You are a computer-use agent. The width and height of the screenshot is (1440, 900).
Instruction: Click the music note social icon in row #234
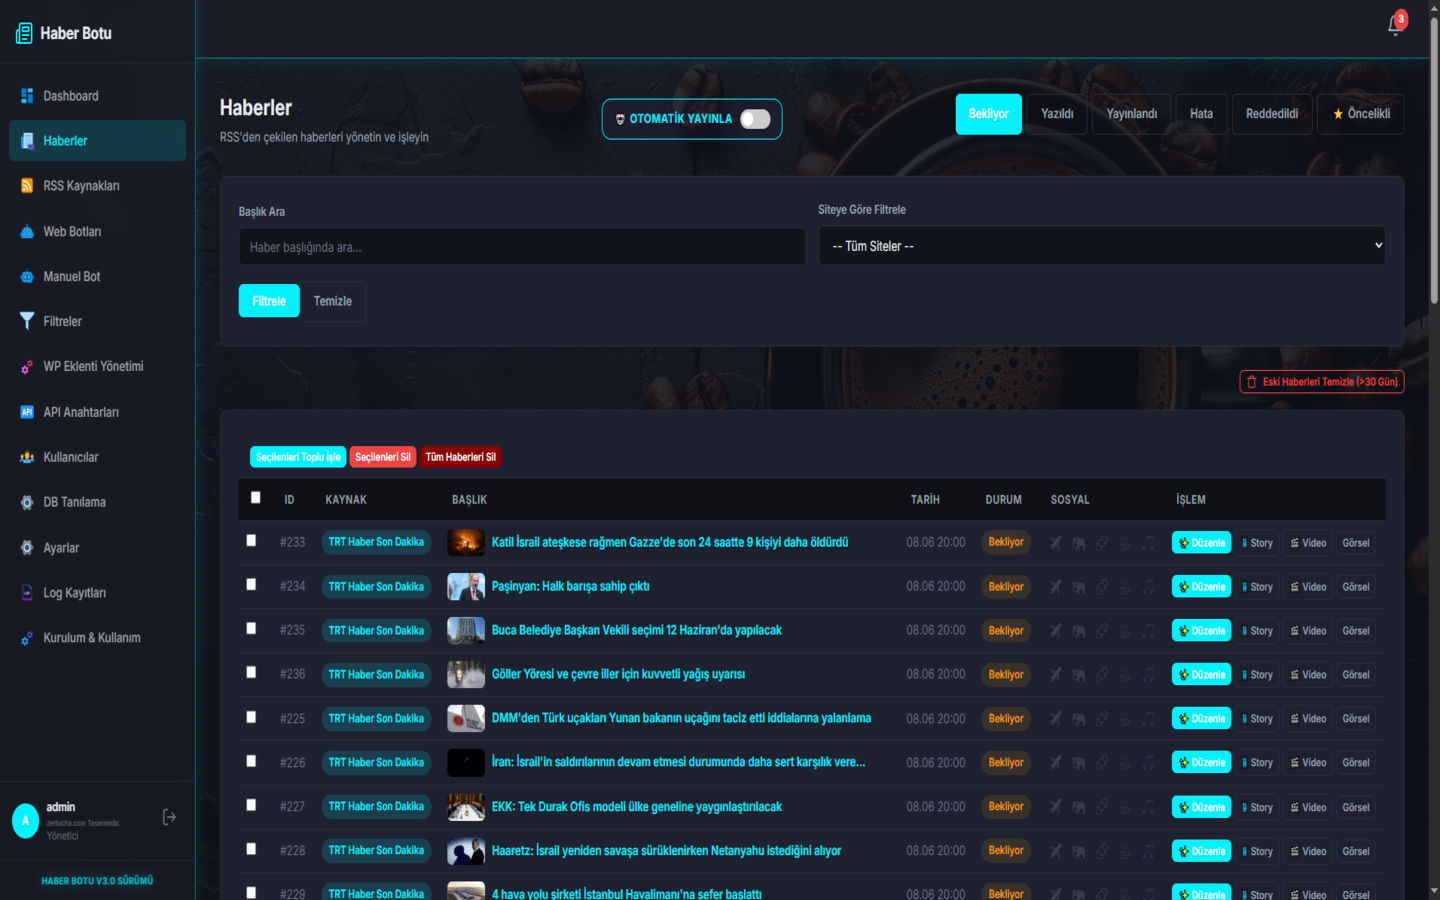point(1149,587)
